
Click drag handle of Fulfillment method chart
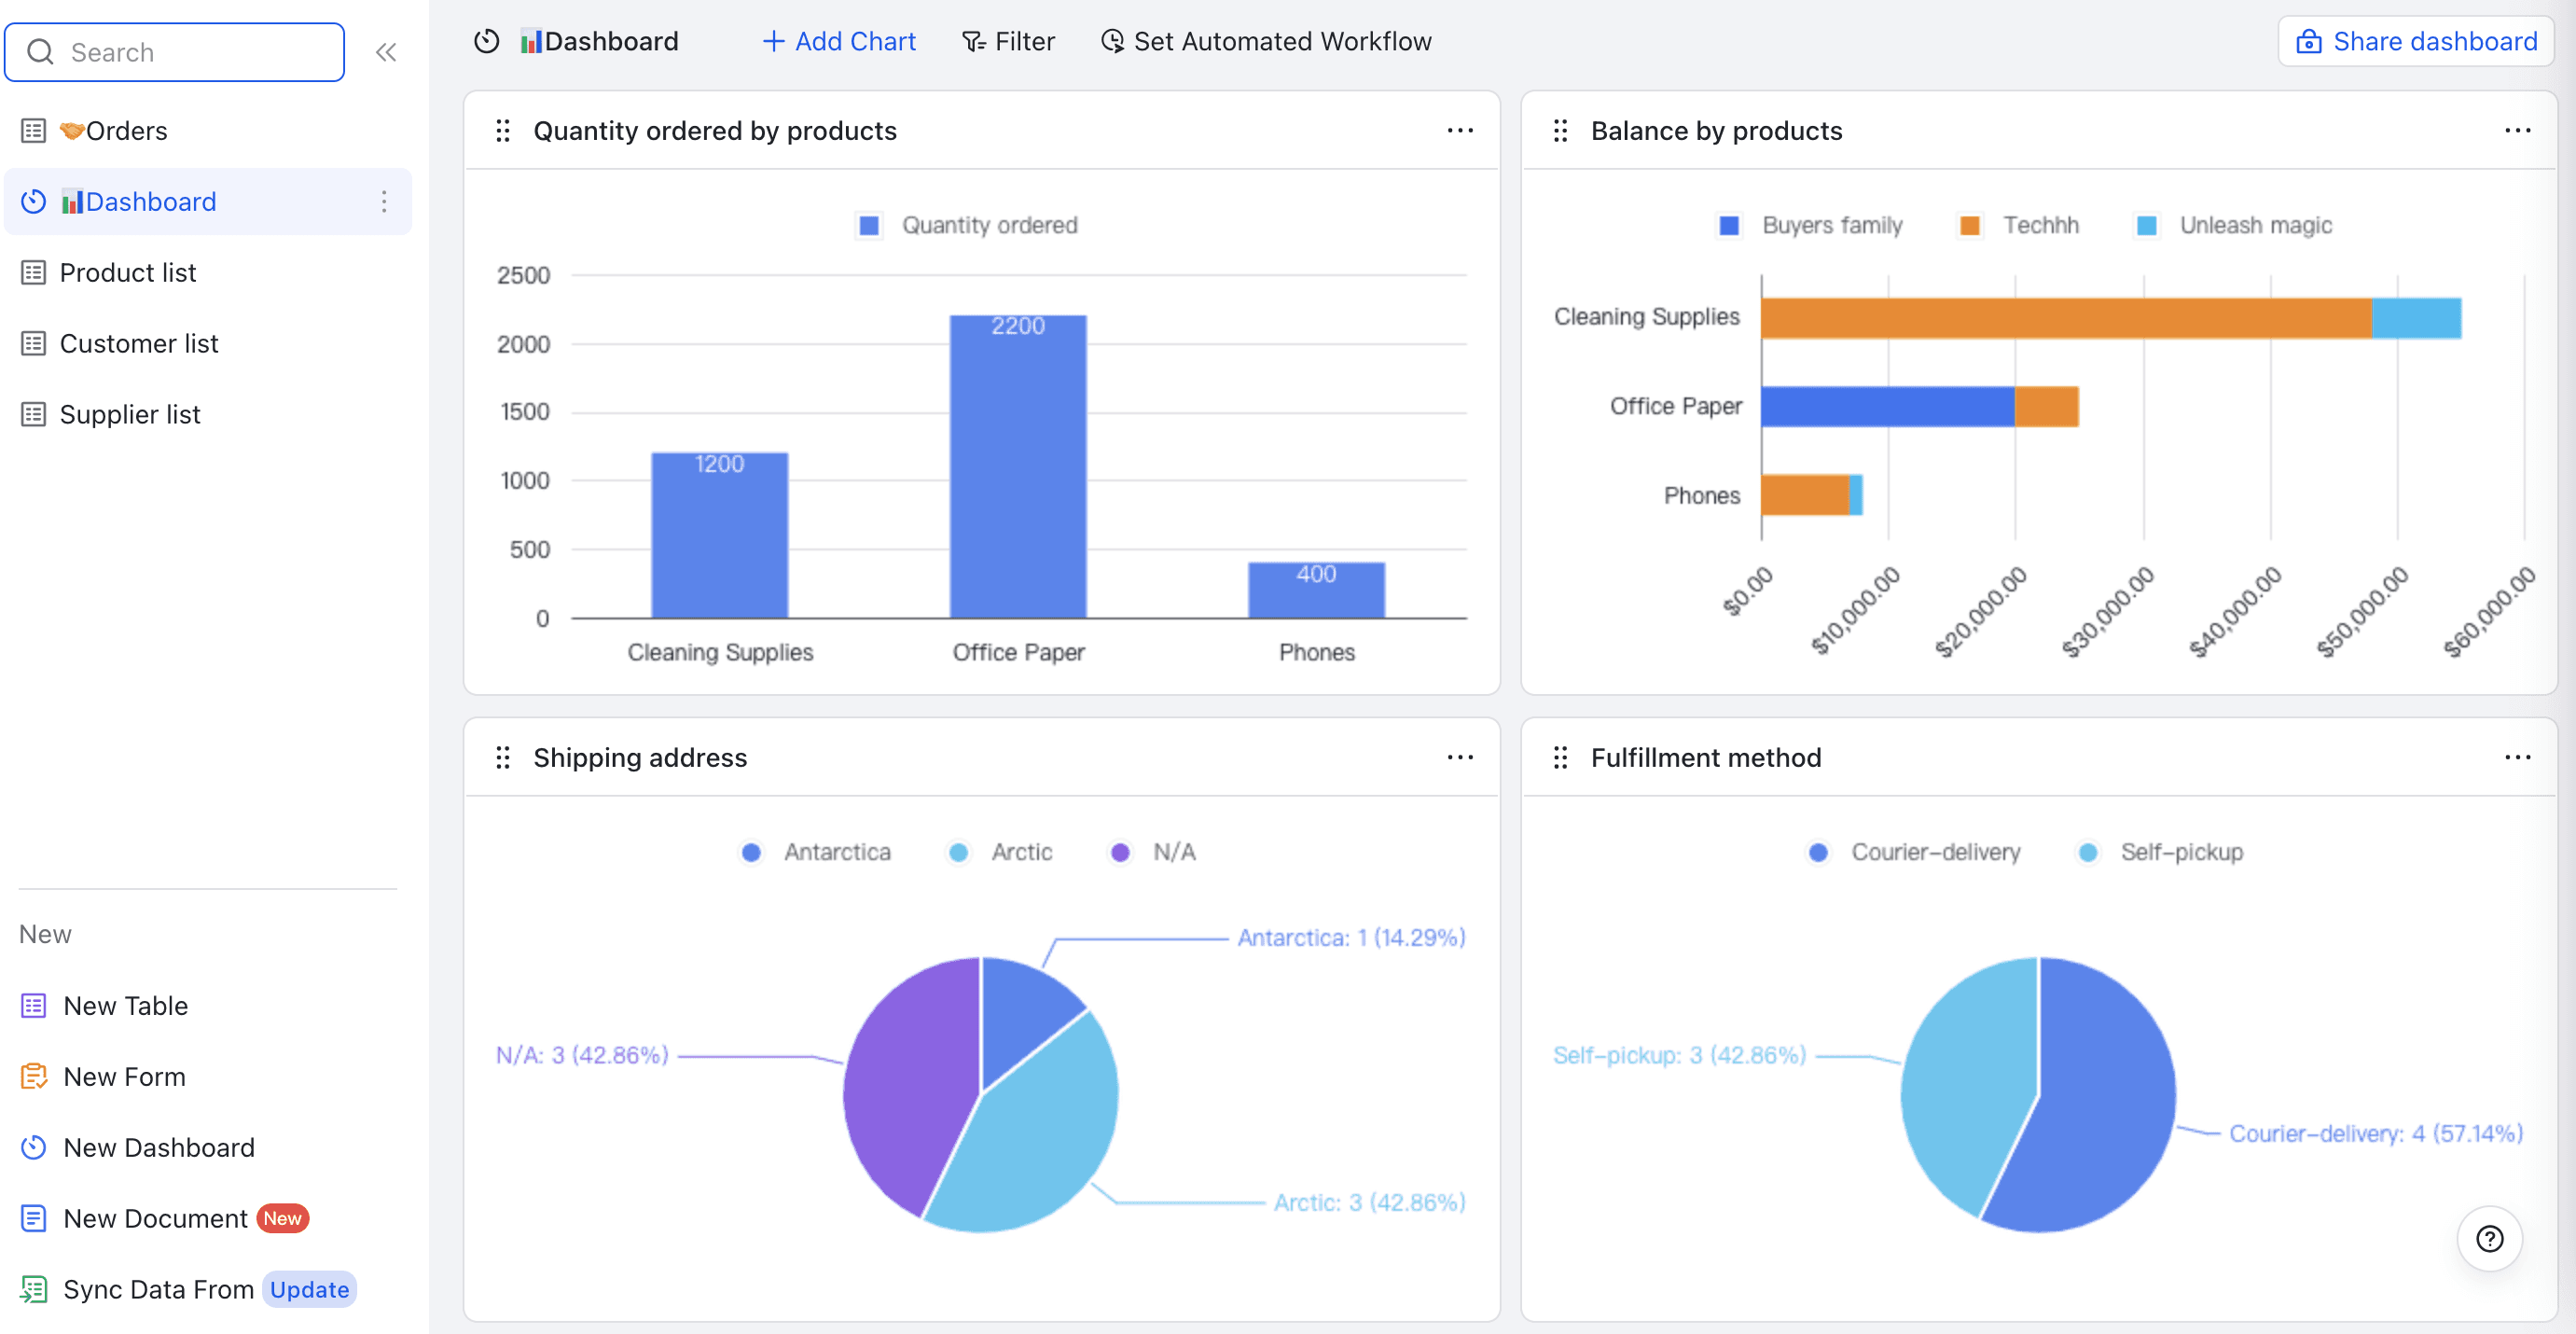pos(1560,758)
